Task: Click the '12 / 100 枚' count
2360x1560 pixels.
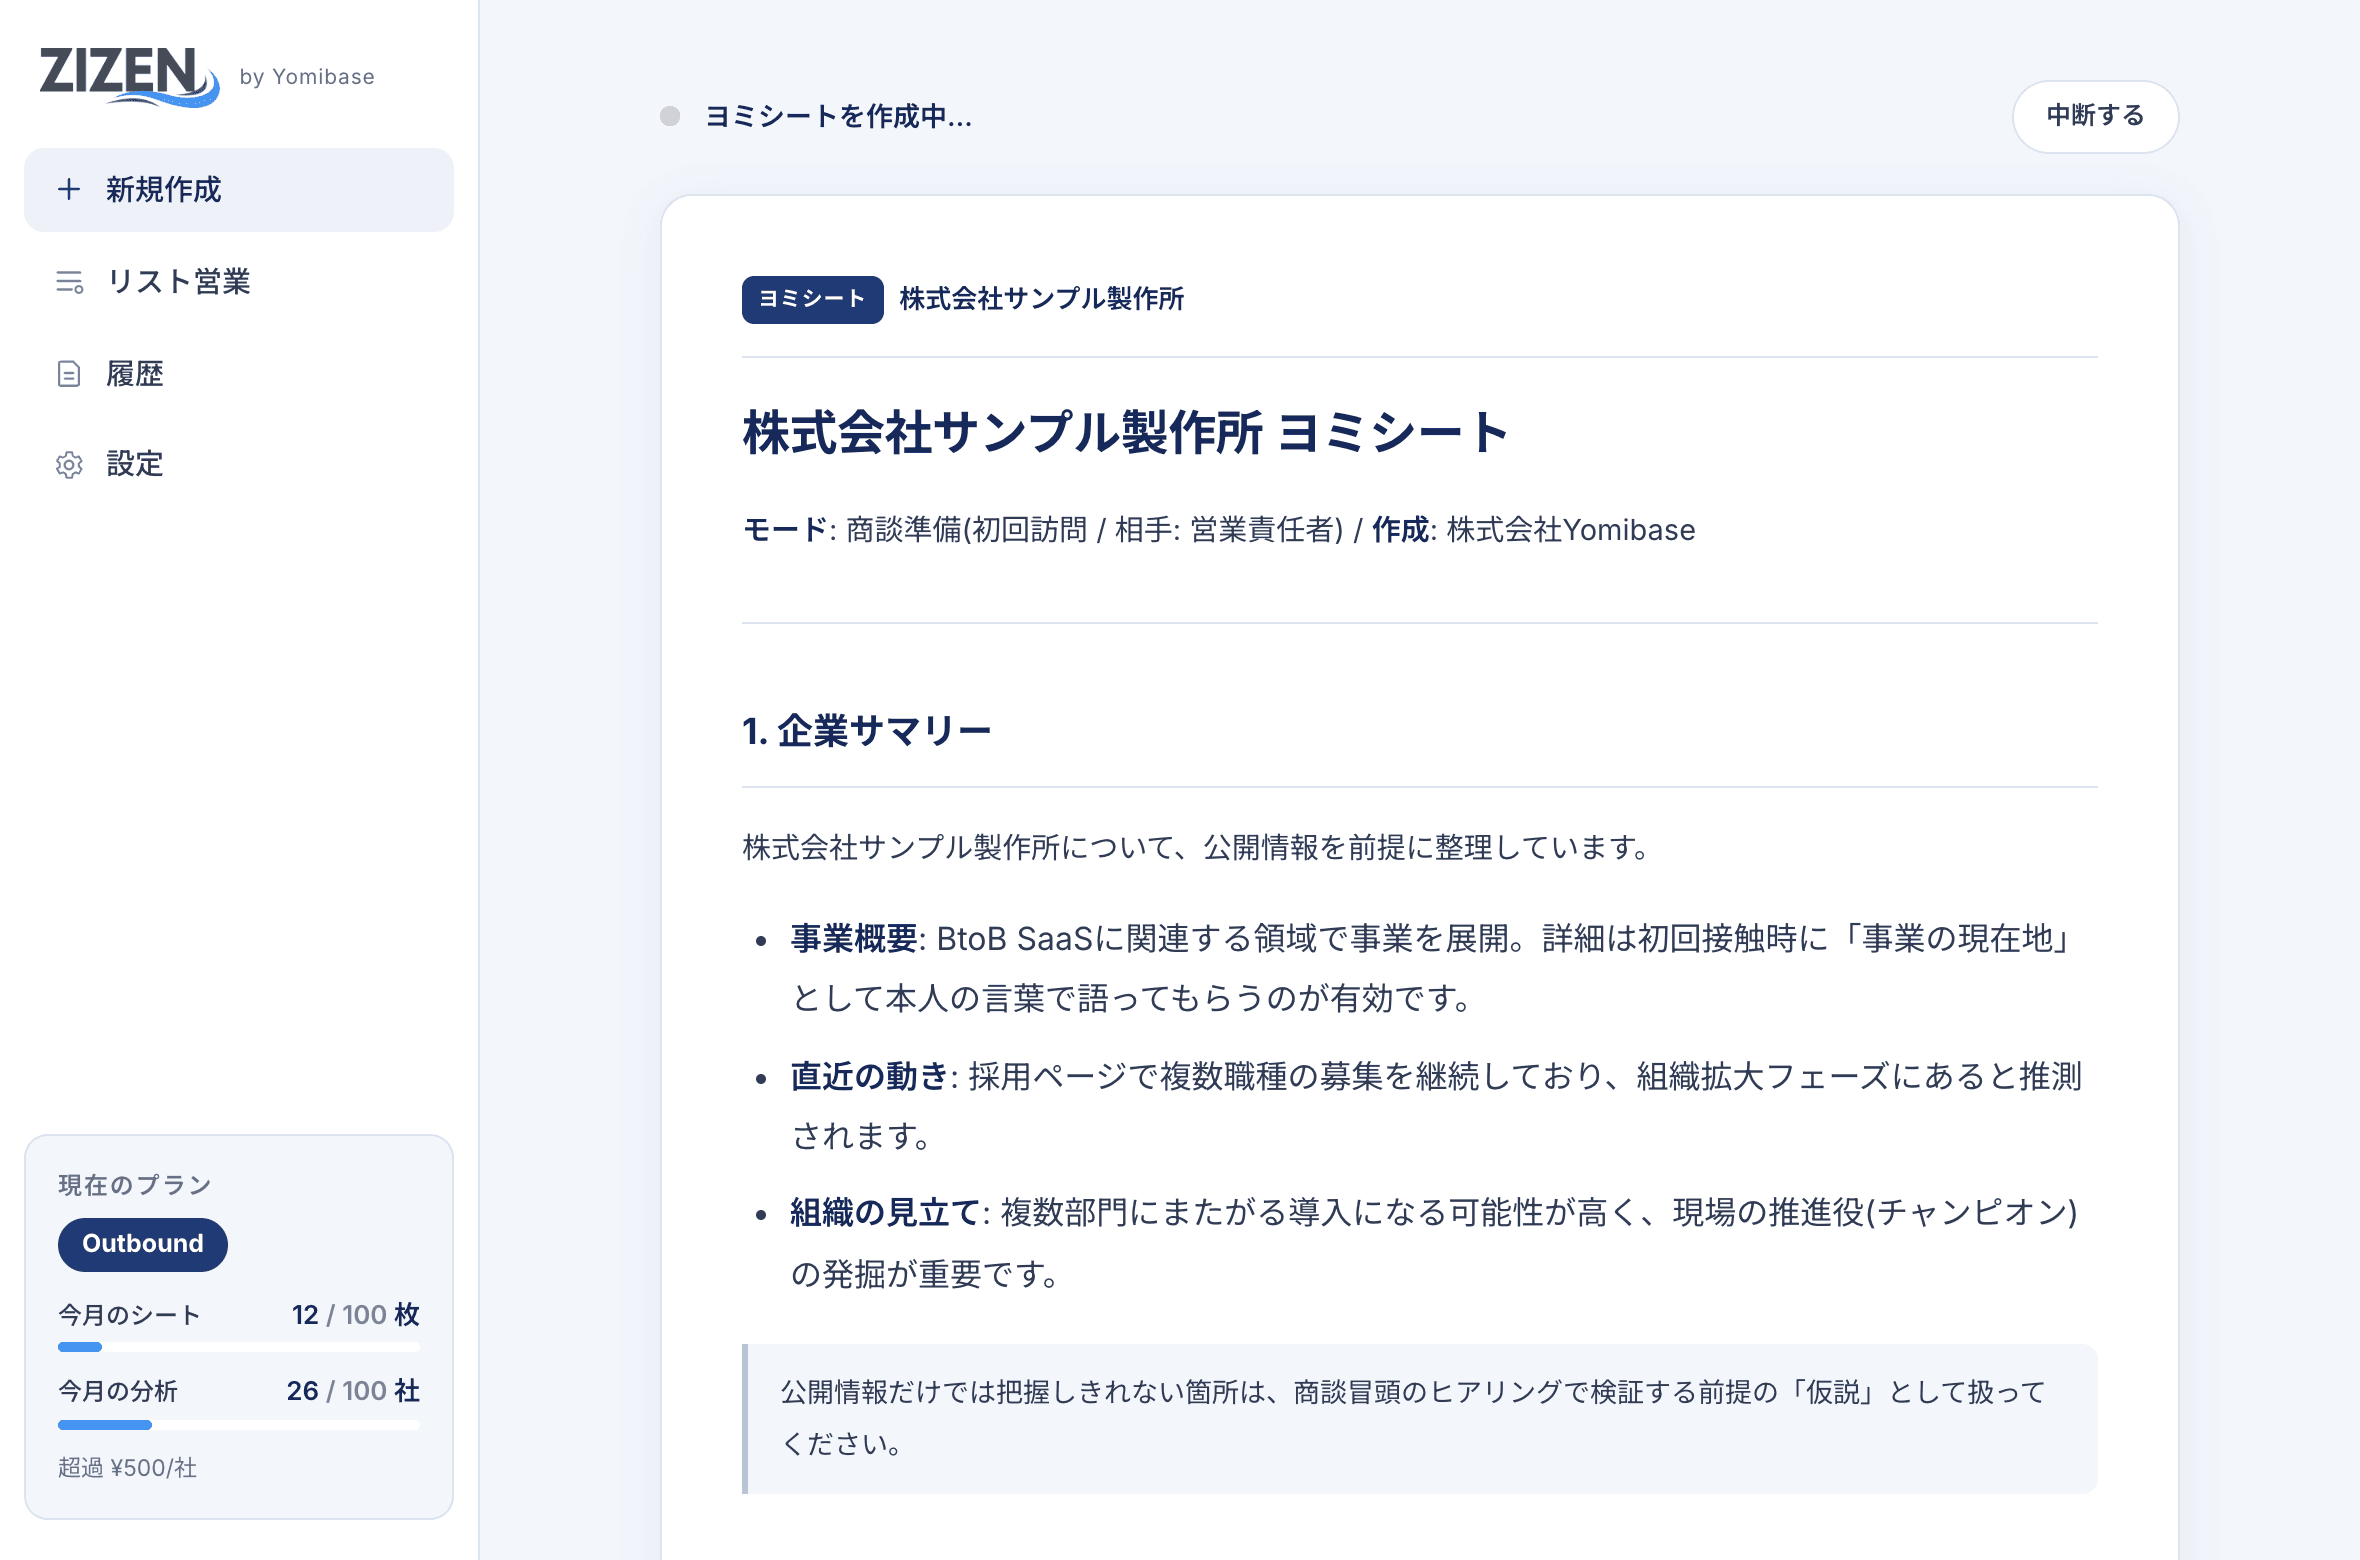Action: pyautogui.click(x=355, y=1315)
